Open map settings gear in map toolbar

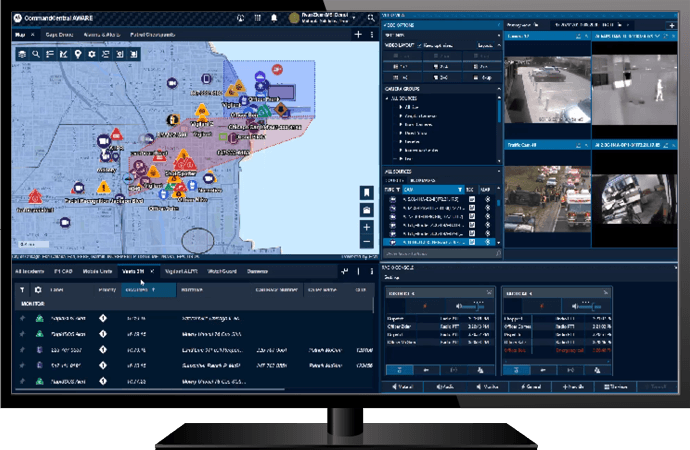coord(92,54)
